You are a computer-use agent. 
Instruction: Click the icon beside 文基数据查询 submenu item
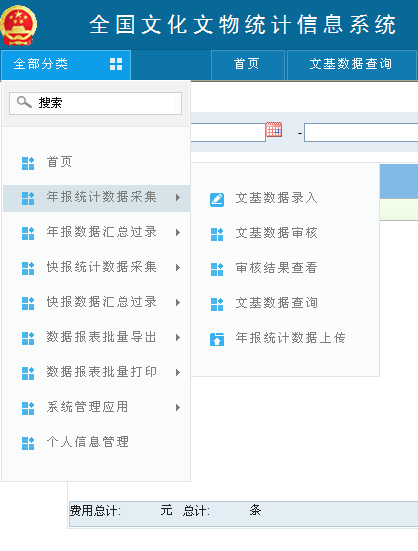(x=217, y=304)
